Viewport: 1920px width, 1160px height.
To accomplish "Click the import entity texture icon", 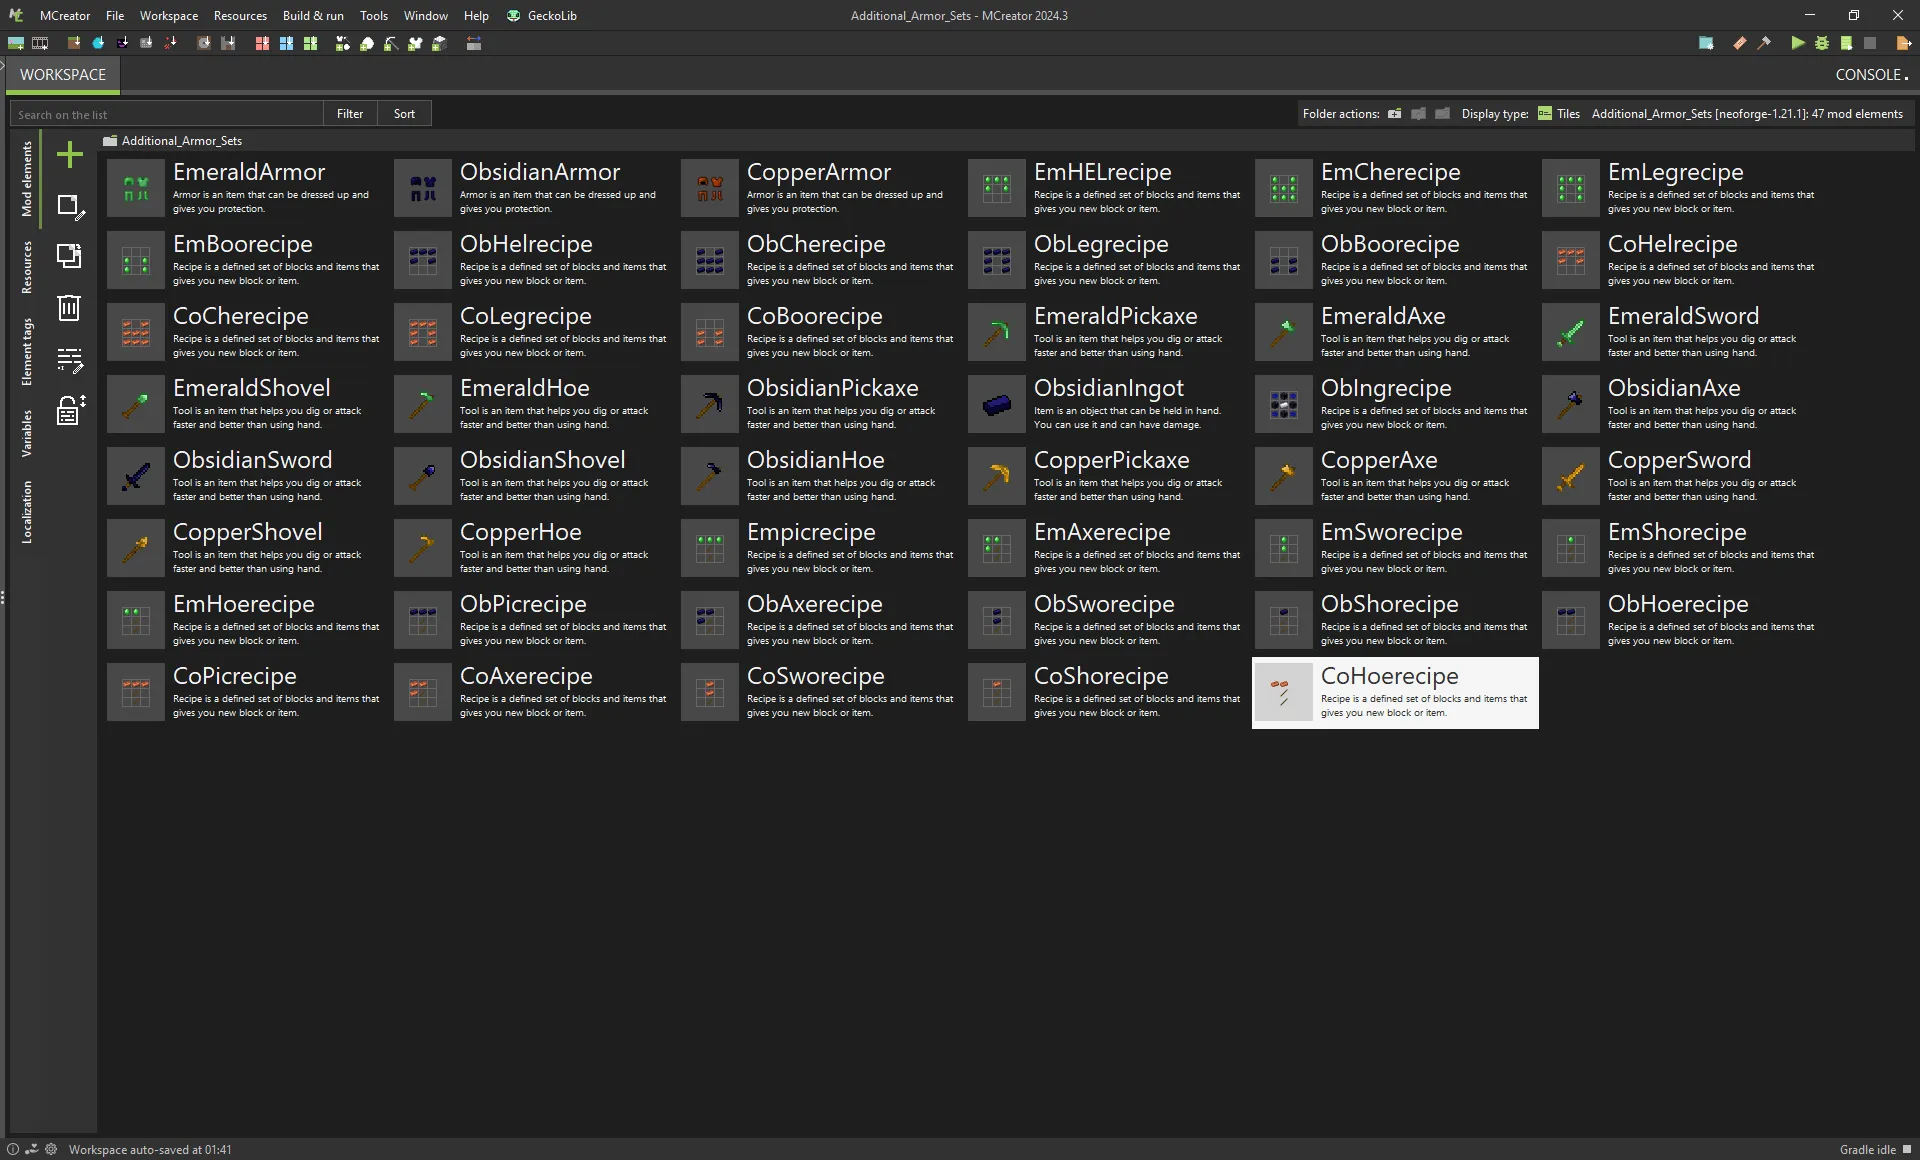I will tap(122, 43).
